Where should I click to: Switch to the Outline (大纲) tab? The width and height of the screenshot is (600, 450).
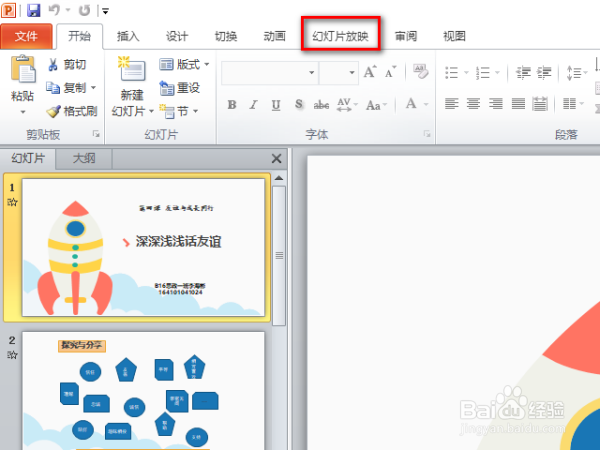(84, 158)
